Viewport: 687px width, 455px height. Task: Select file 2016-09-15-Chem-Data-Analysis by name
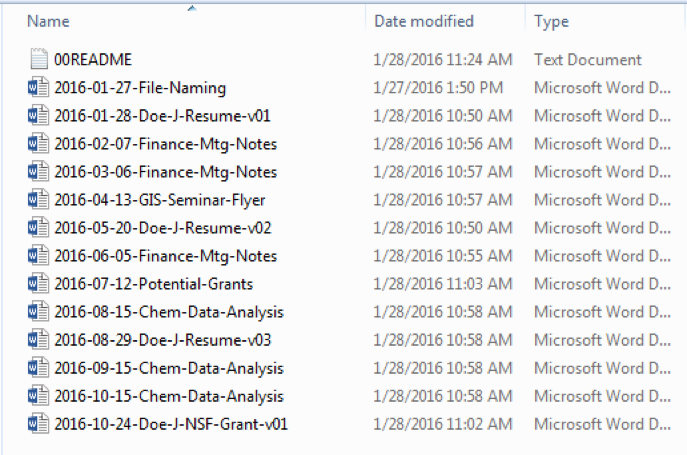click(x=168, y=368)
